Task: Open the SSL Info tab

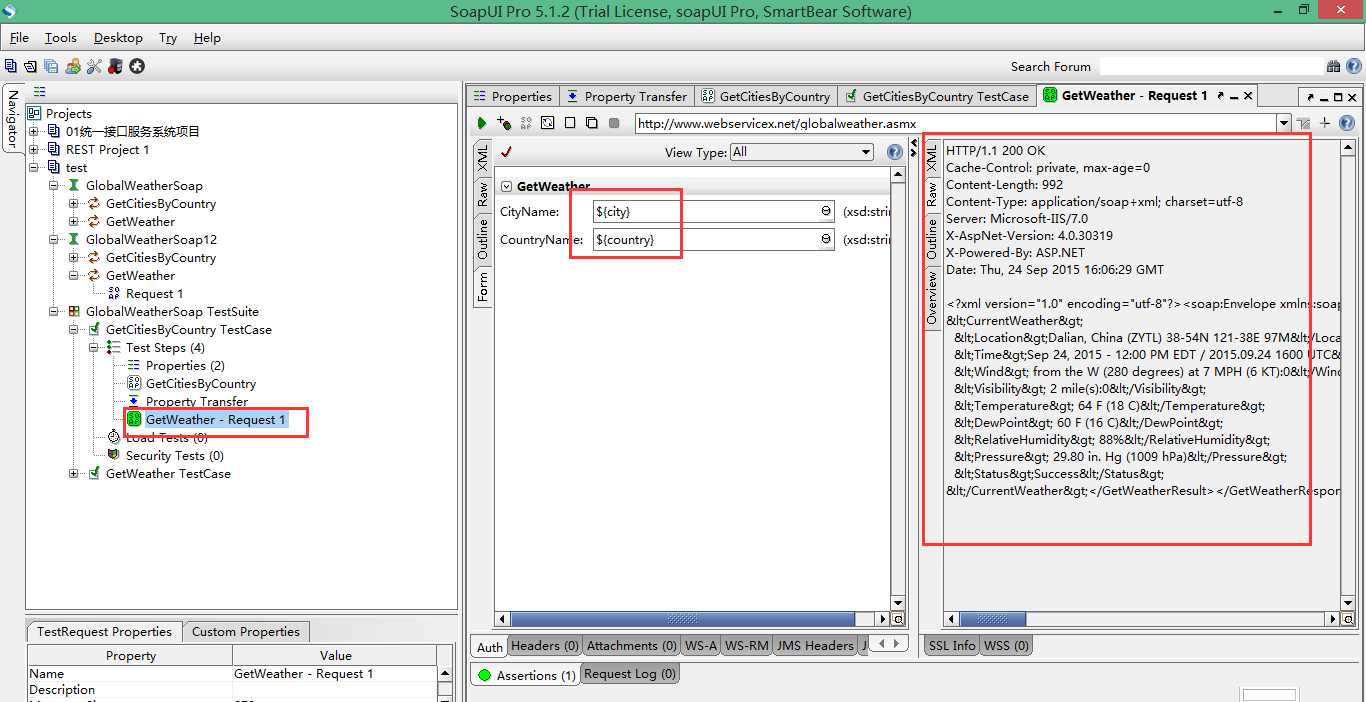Action: (x=951, y=645)
